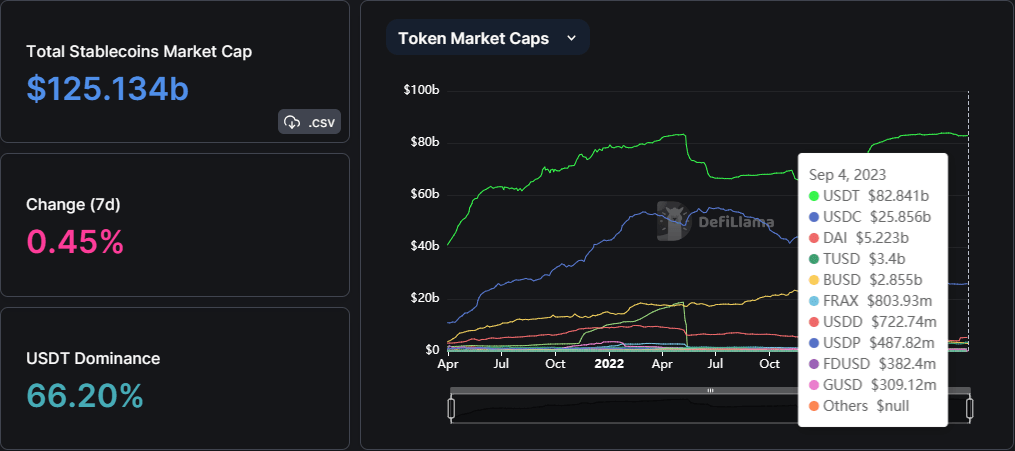Click the blue USDC dot in tooltip

point(814,217)
